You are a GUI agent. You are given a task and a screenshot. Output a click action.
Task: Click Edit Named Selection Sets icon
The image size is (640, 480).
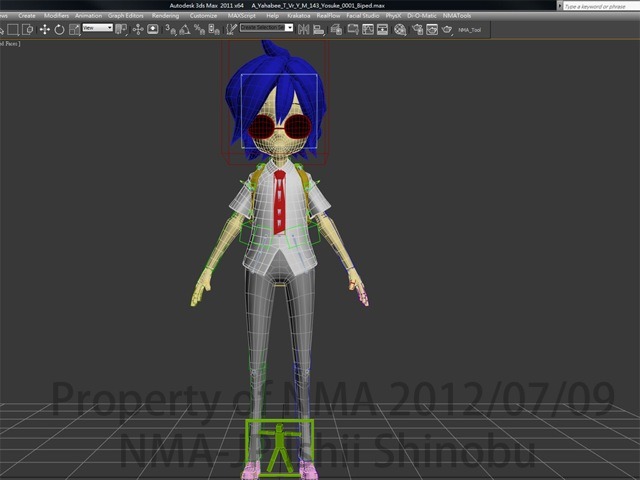231,29
